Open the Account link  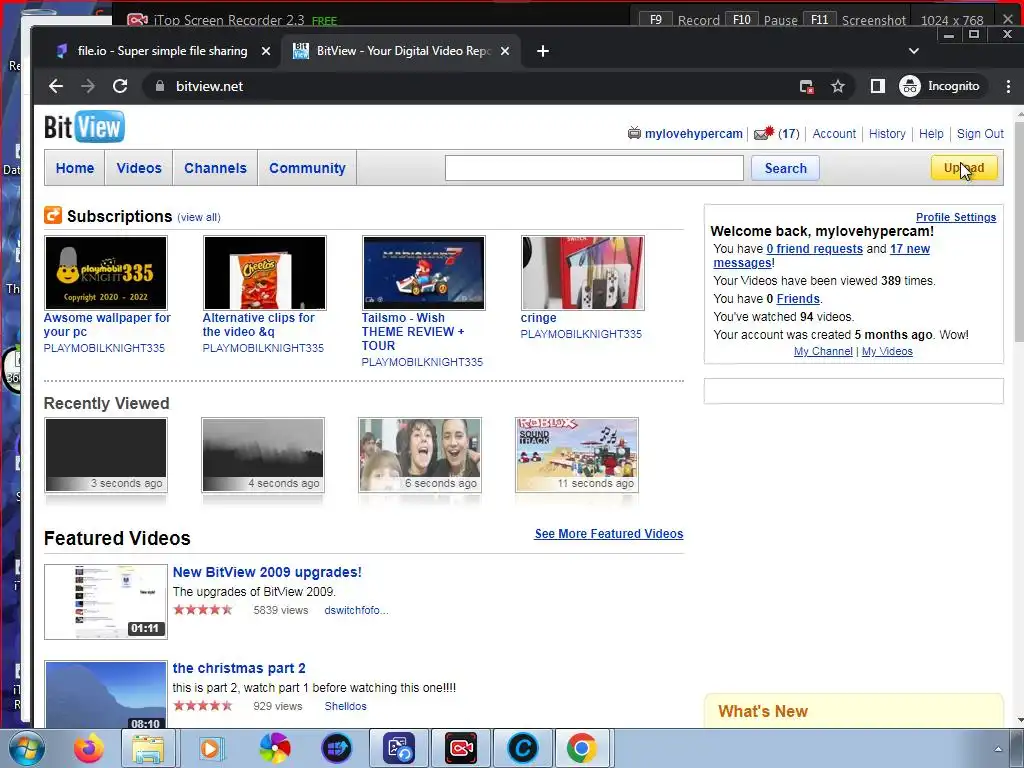834,133
